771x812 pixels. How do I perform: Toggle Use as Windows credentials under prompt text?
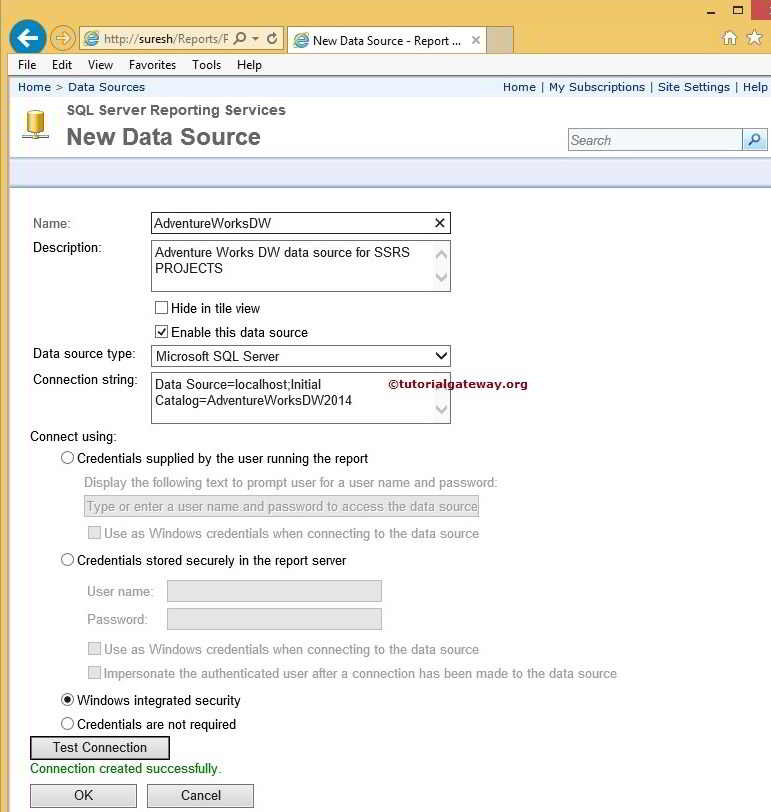point(94,532)
